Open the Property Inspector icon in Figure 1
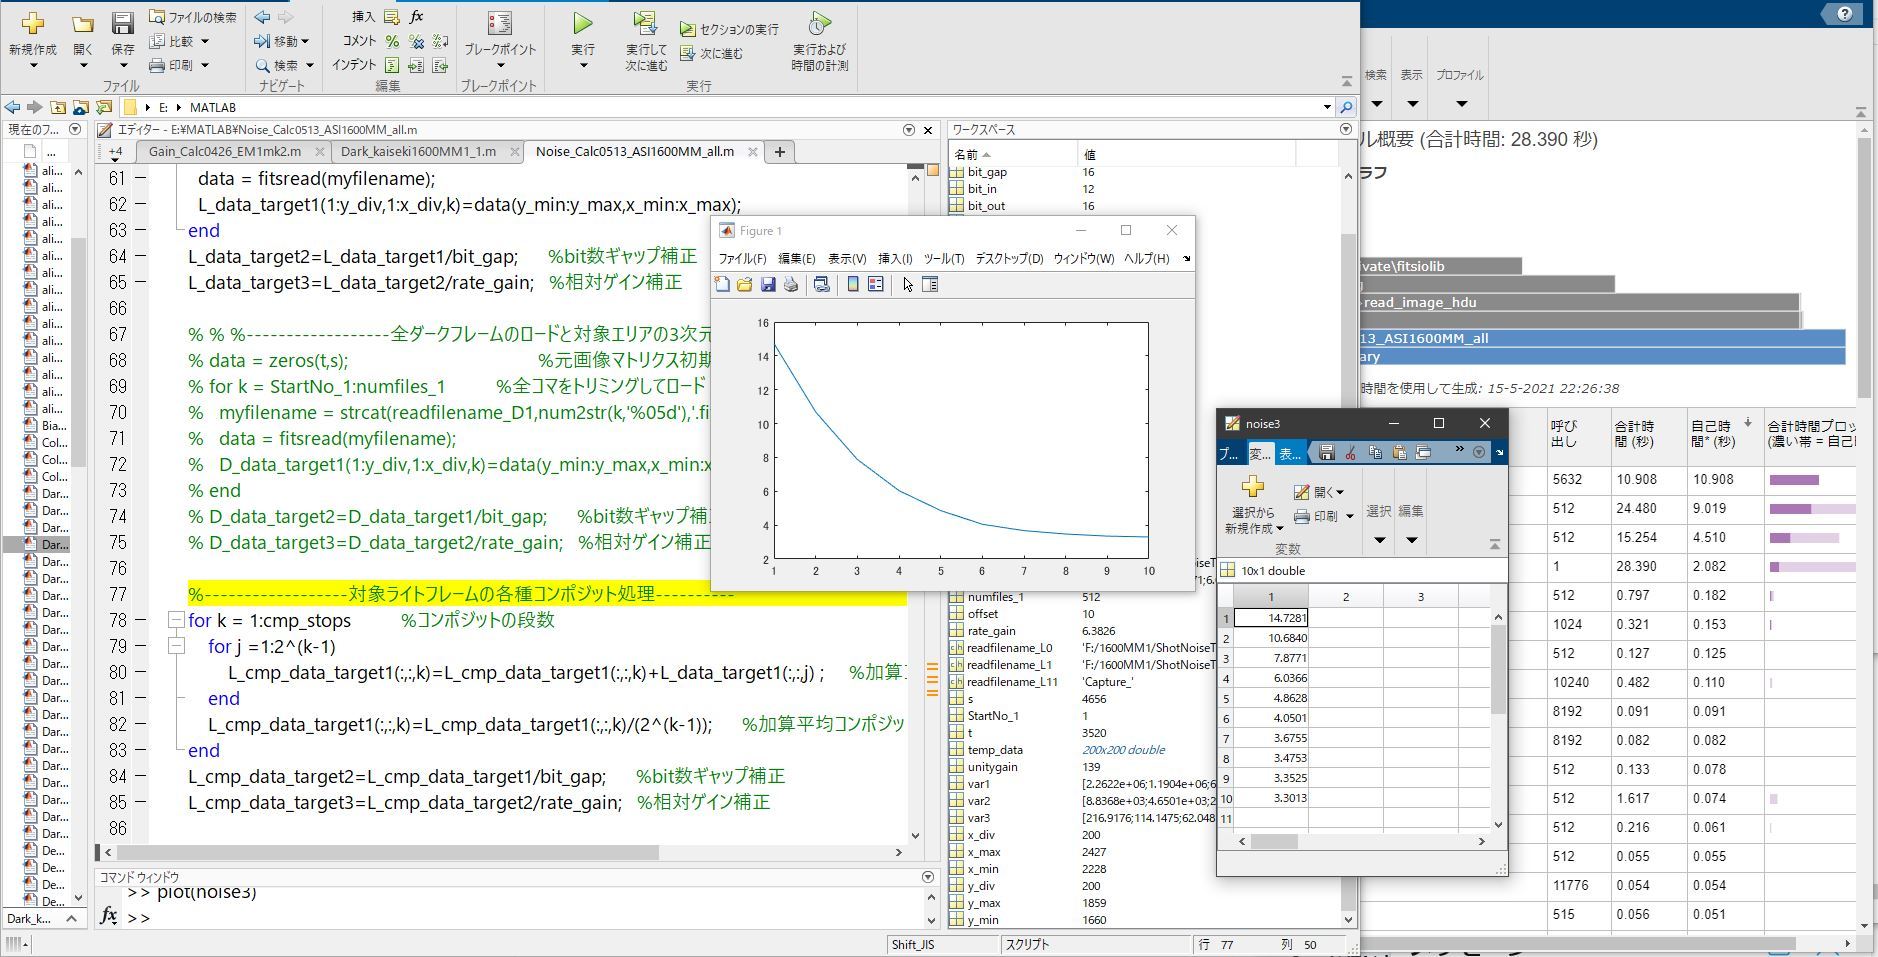Screen dimensions: 1878x957 click(930, 285)
